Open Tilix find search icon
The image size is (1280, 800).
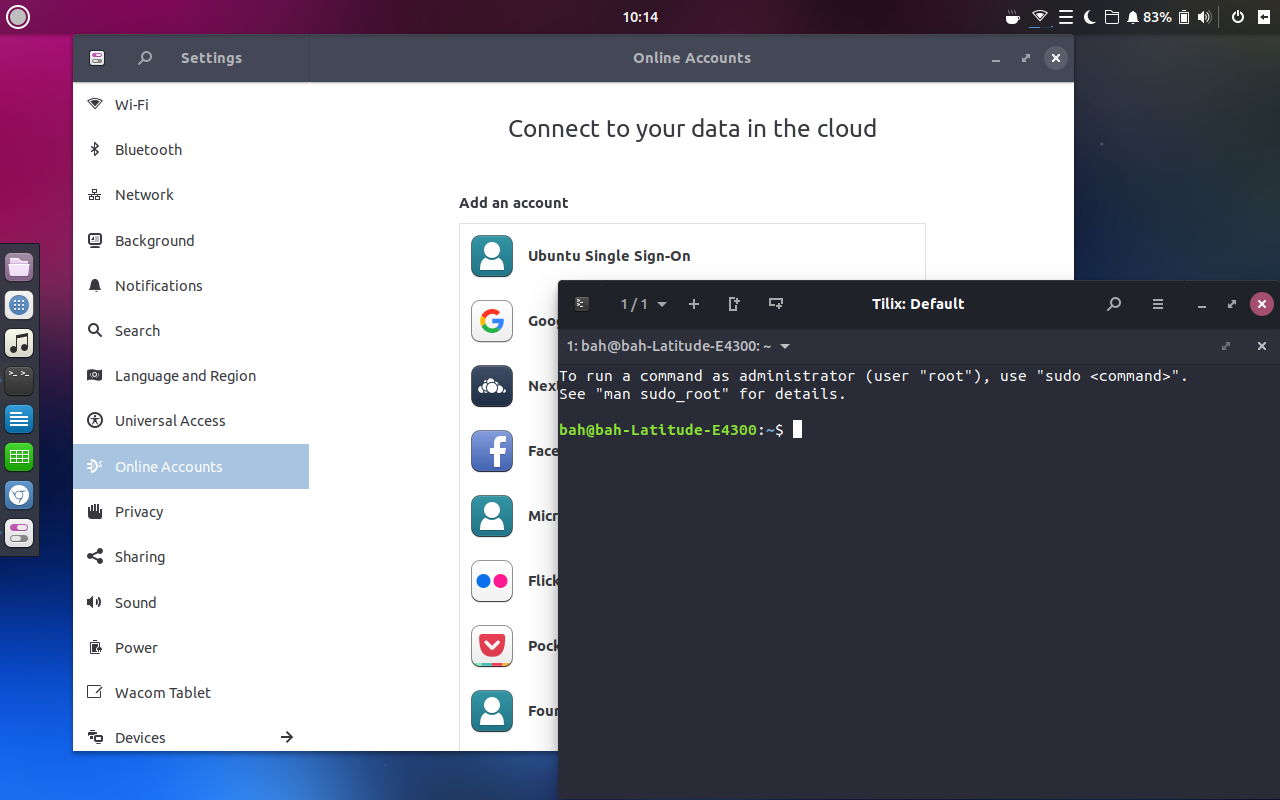point(1114,304)
